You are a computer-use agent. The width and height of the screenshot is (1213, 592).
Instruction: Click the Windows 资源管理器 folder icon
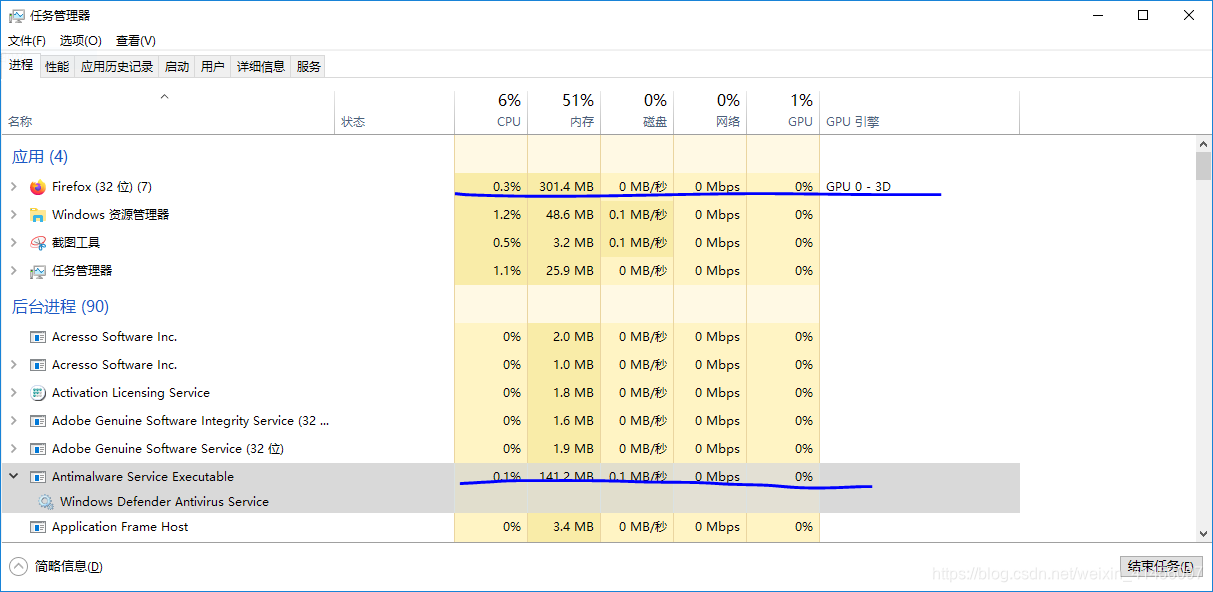pyautogui.click(x=38, y=215)
